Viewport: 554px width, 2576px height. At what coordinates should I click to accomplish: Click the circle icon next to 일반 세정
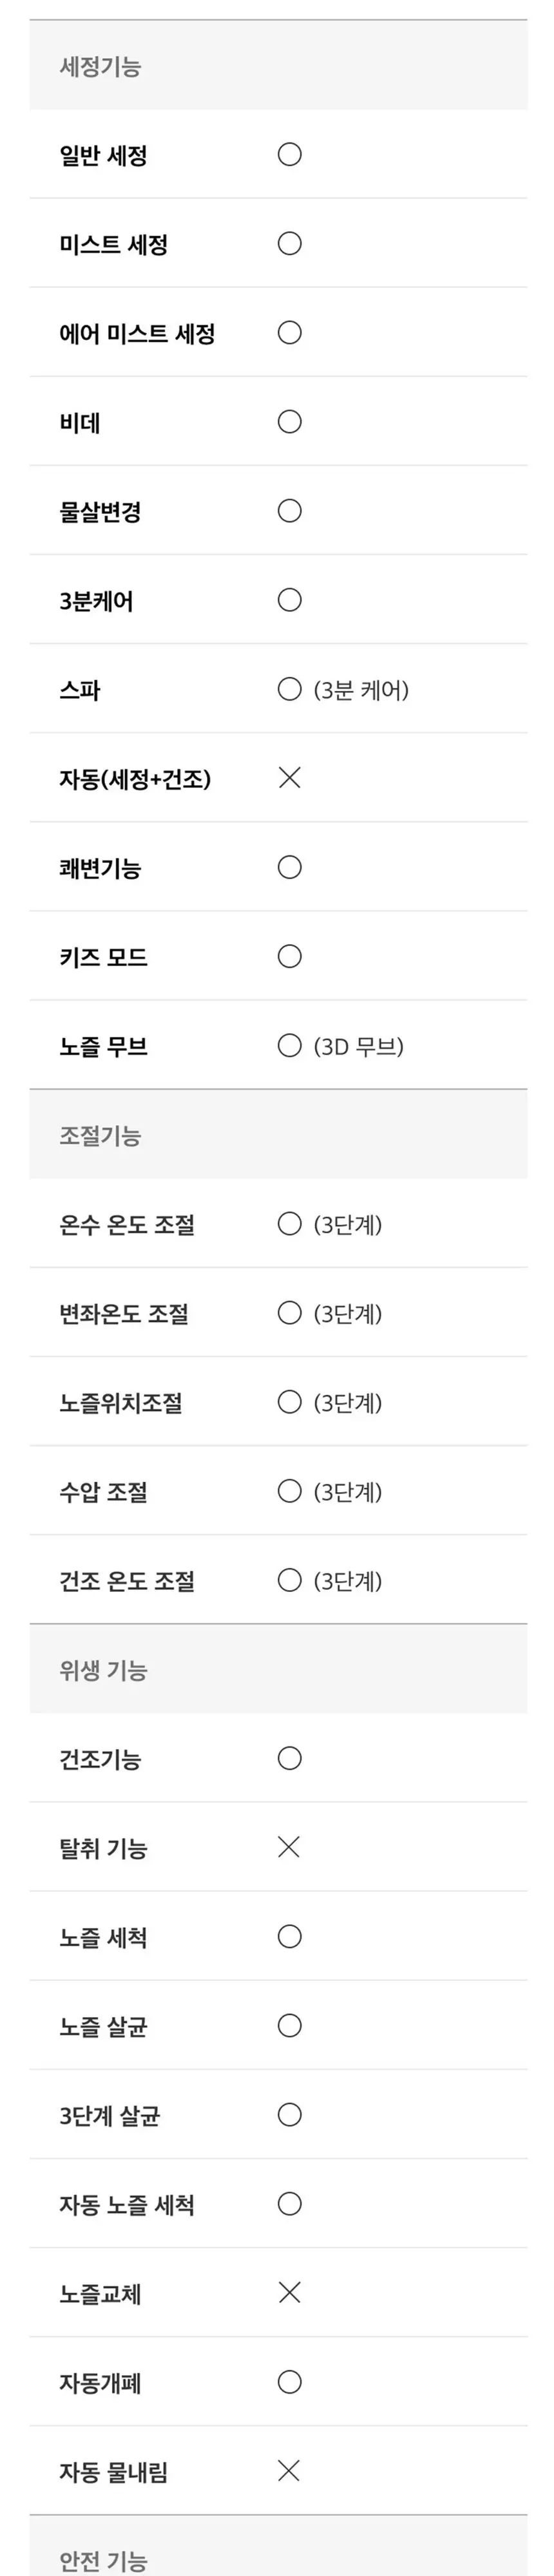289,154
